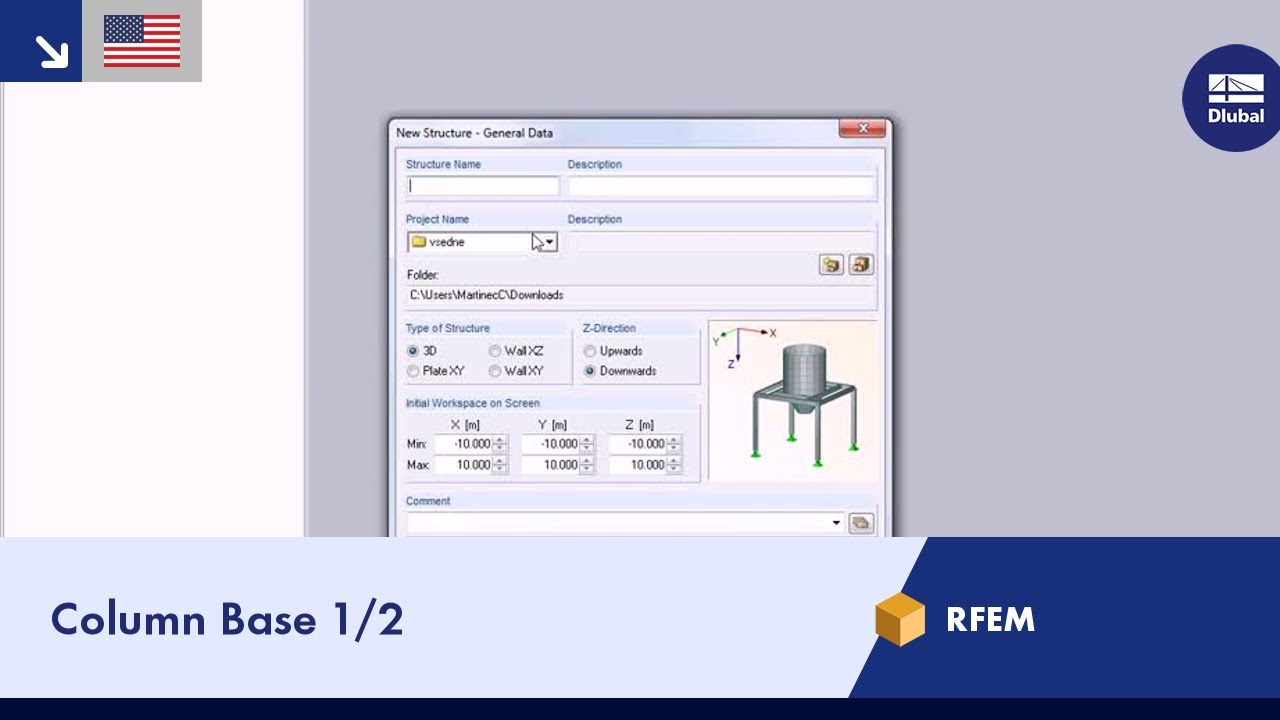
Task: Click the US flag language icon
Action: [142, 41]
